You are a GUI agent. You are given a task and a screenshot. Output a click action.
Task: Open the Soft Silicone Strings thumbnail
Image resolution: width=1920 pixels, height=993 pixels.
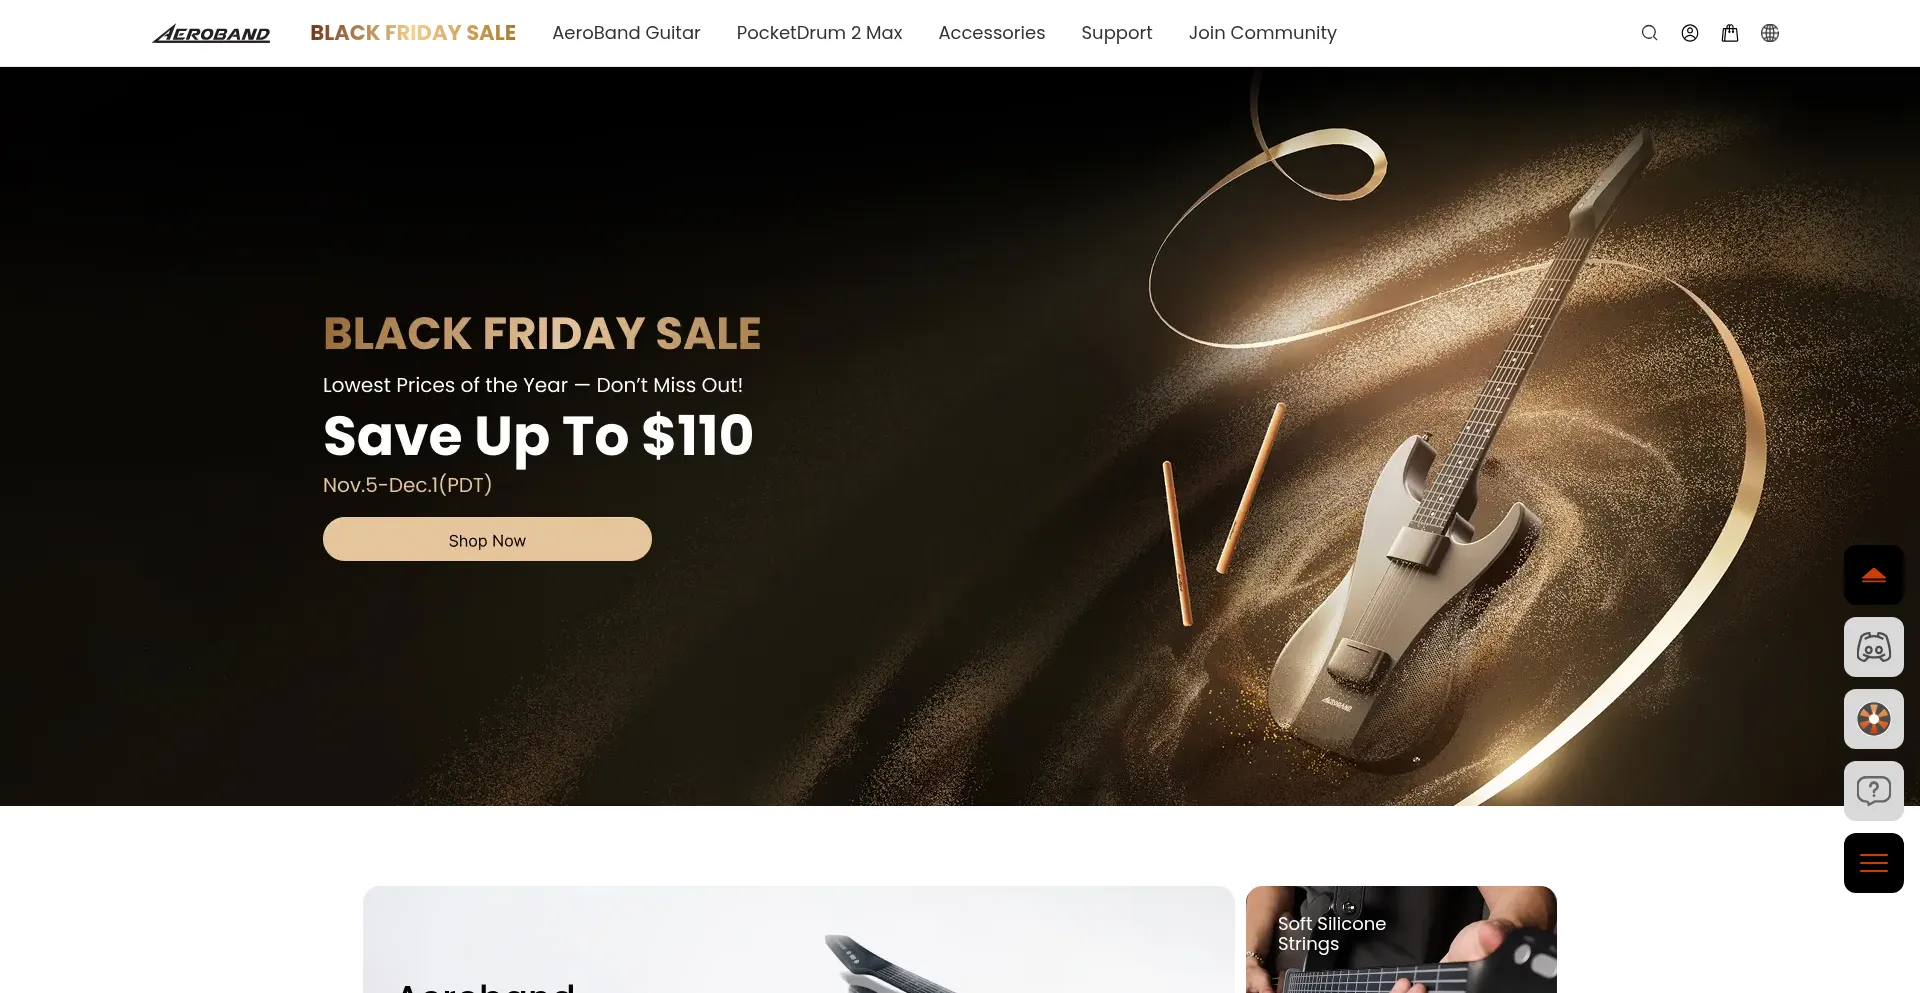(1401, 939)
